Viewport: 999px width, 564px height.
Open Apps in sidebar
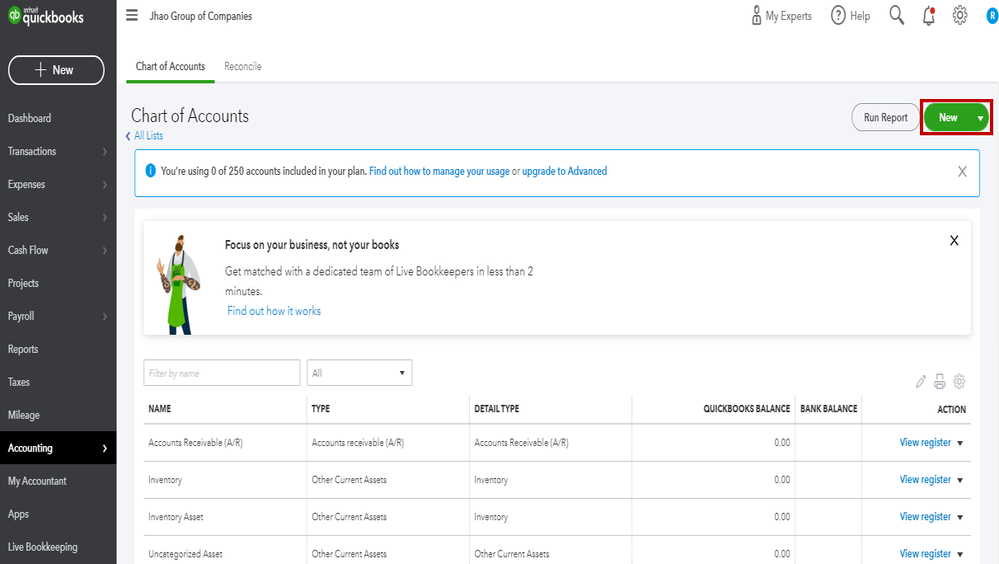tap(18, 514)
